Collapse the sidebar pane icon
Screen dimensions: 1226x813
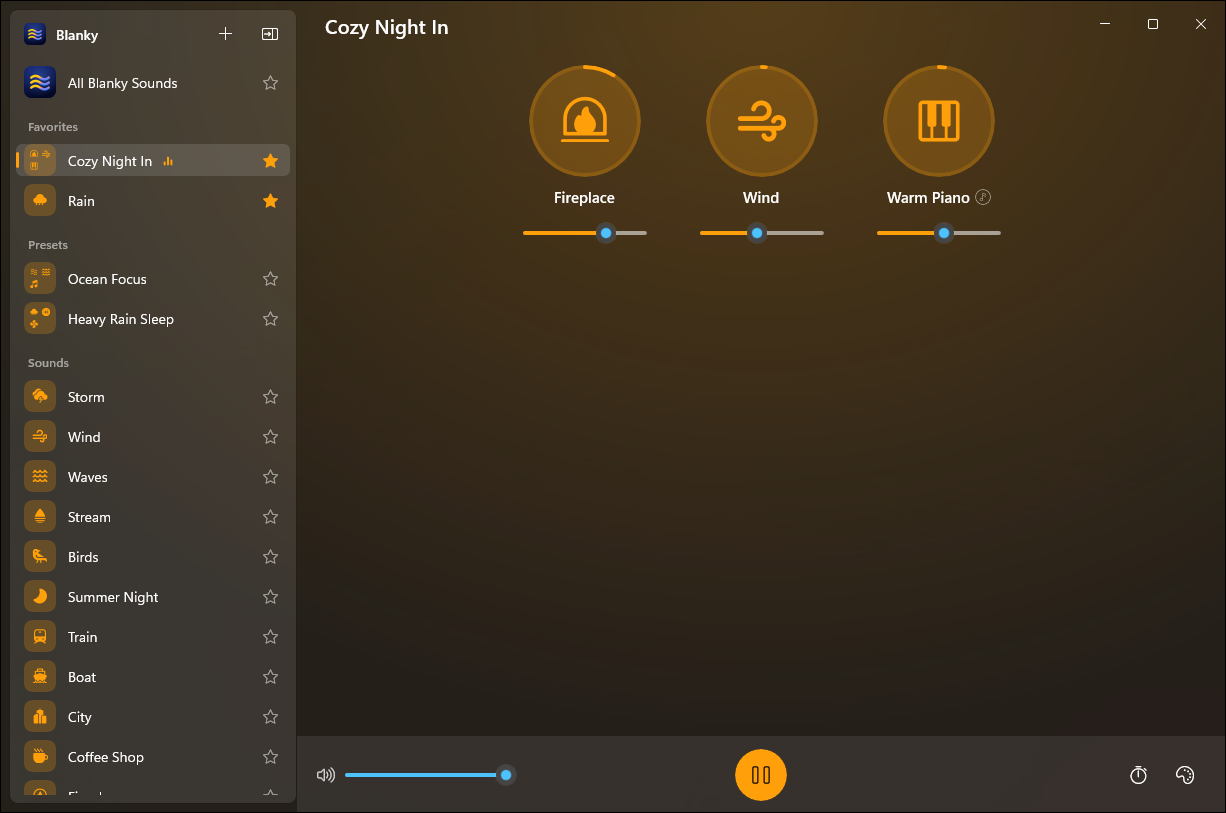coord(270,34)
